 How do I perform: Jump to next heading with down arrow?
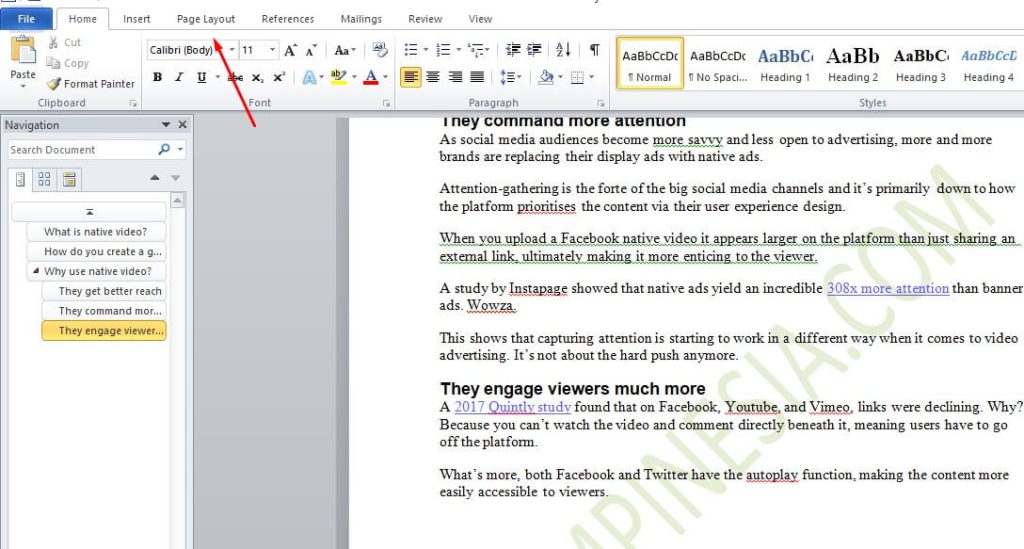[x=175, y=178]
